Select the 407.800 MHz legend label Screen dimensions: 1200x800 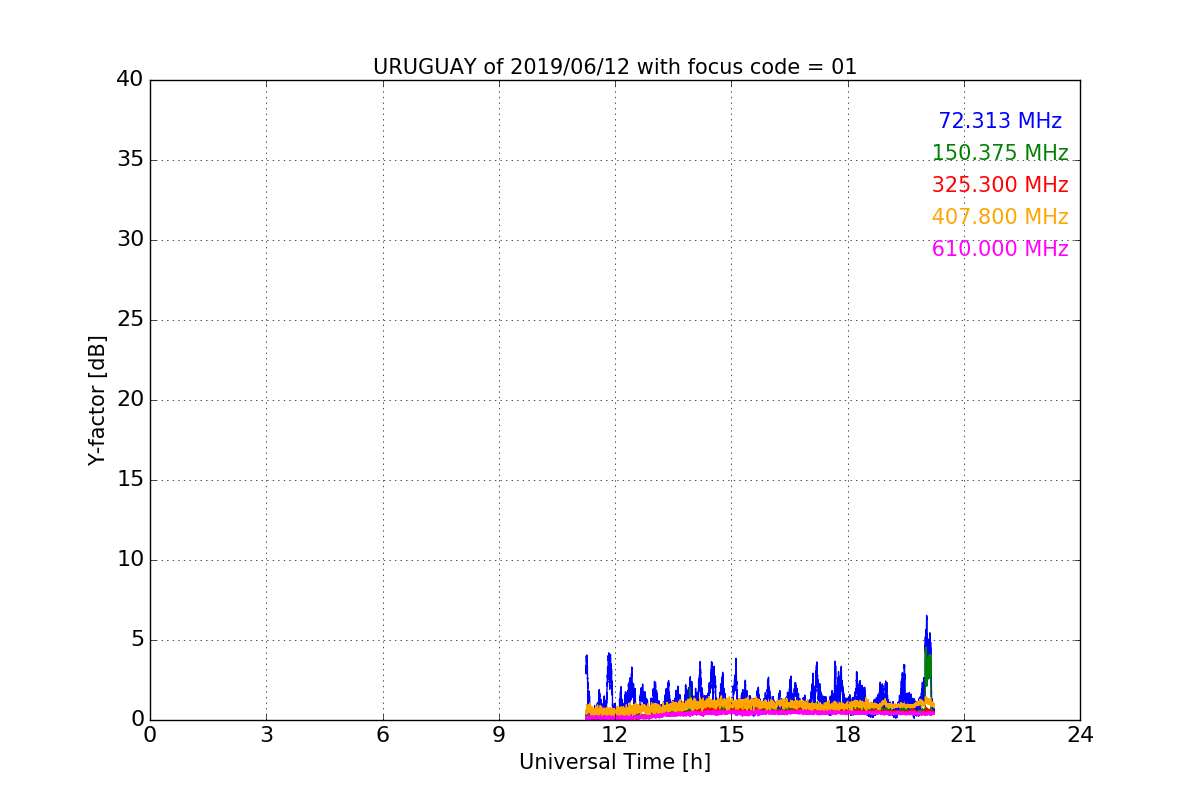tap(1000, 217)
